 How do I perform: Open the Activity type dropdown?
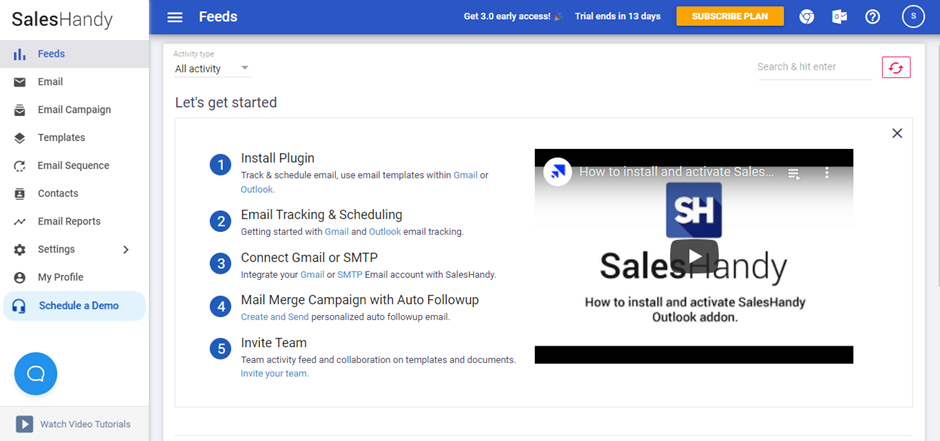[x=212, y=69]
